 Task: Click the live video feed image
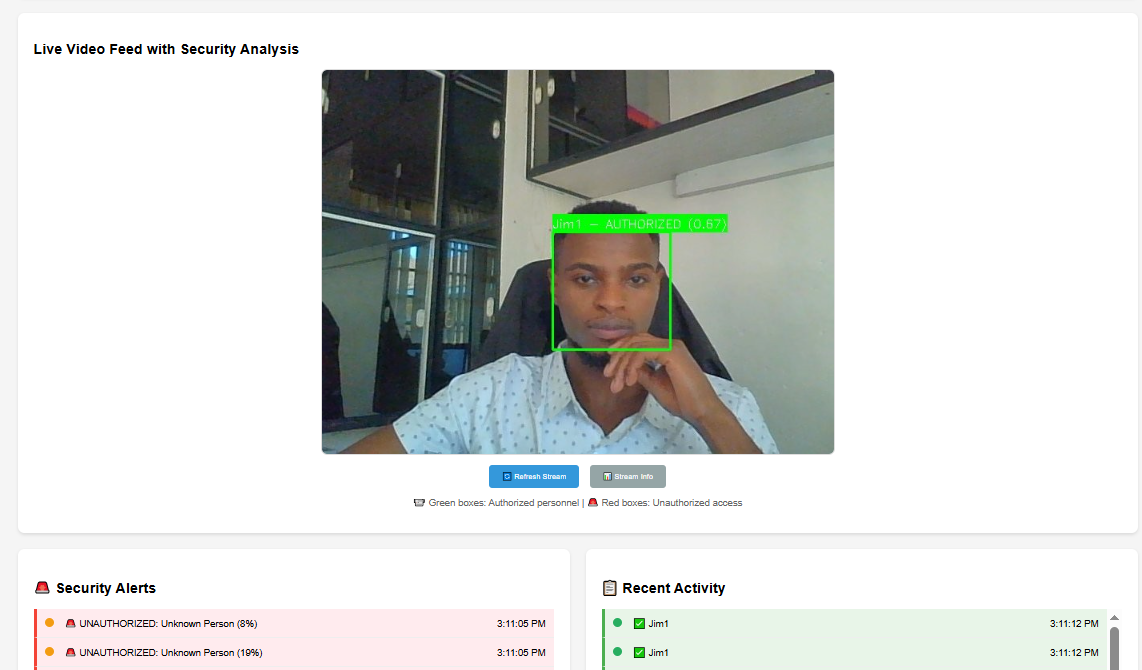coord(577,260)
